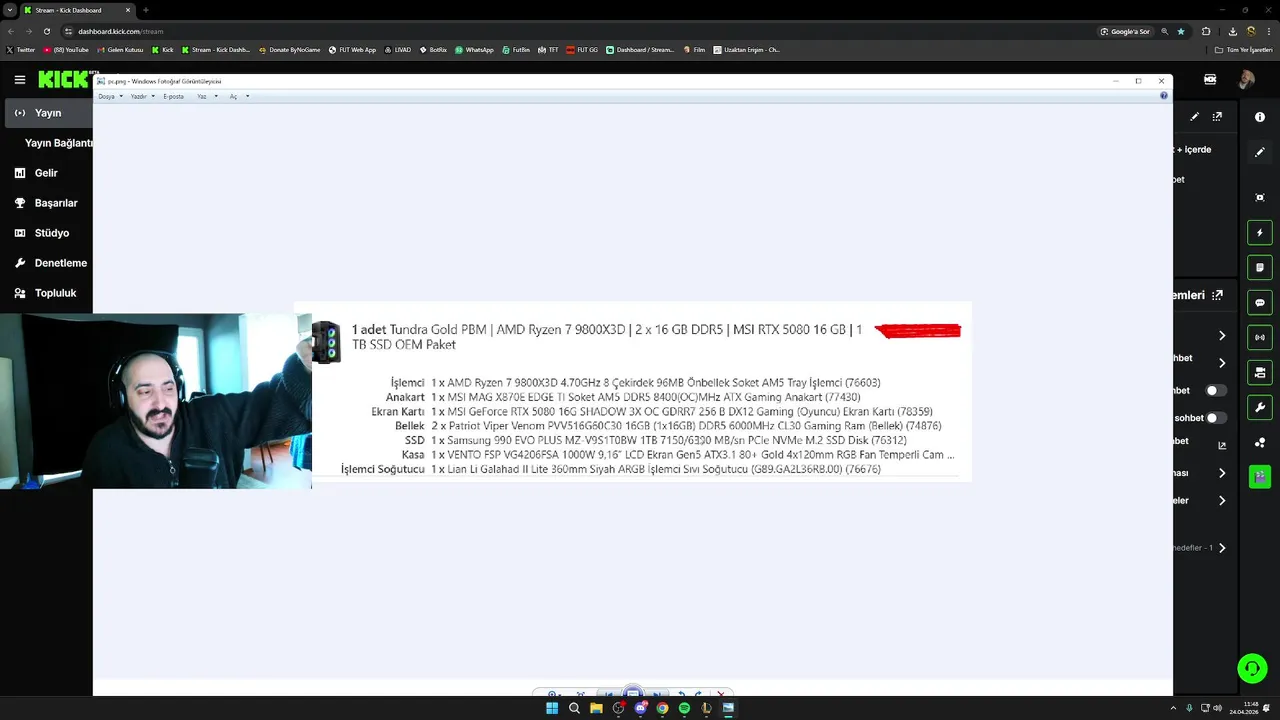Click the pencil edit icon in right rail

tap(1260, 153)
